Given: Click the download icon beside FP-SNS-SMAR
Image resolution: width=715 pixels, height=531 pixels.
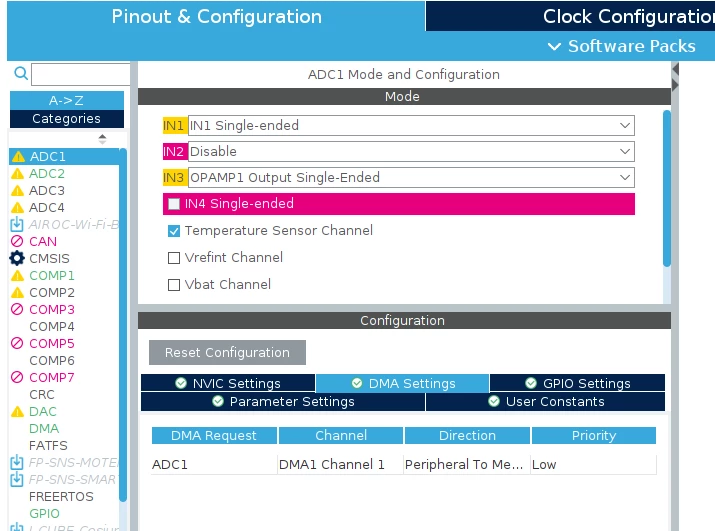Looking at the screenshot, I should click(17, 479).
